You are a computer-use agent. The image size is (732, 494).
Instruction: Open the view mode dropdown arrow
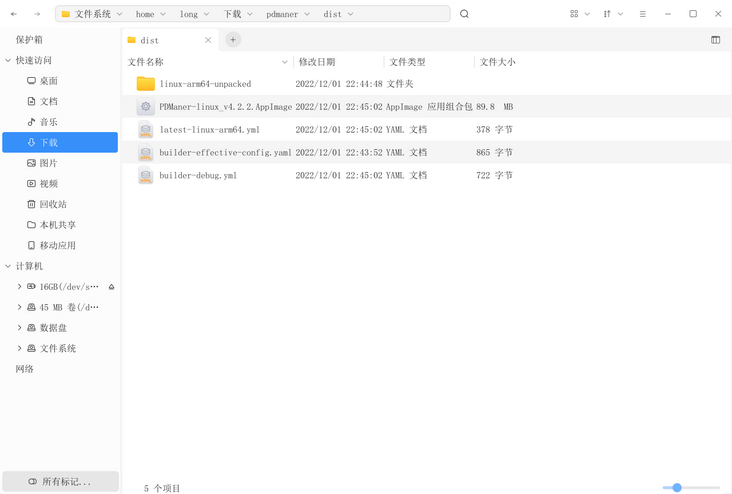[x=587, y=14]
